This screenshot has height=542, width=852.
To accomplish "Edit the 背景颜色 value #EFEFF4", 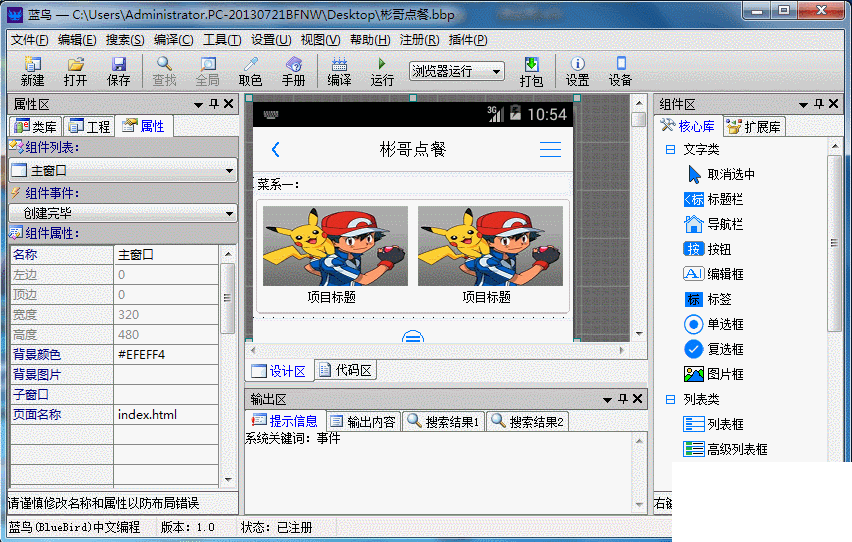I will point(166,354).
